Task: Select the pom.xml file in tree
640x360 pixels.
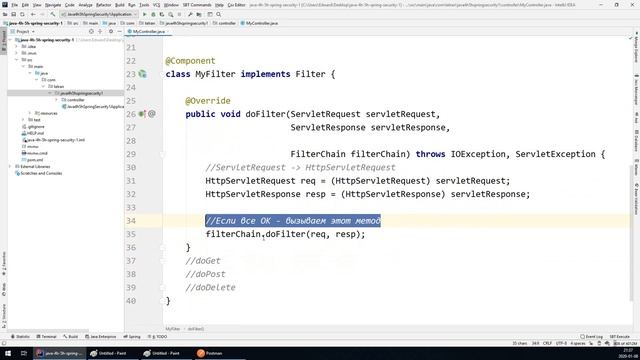Action: point(32,160)
